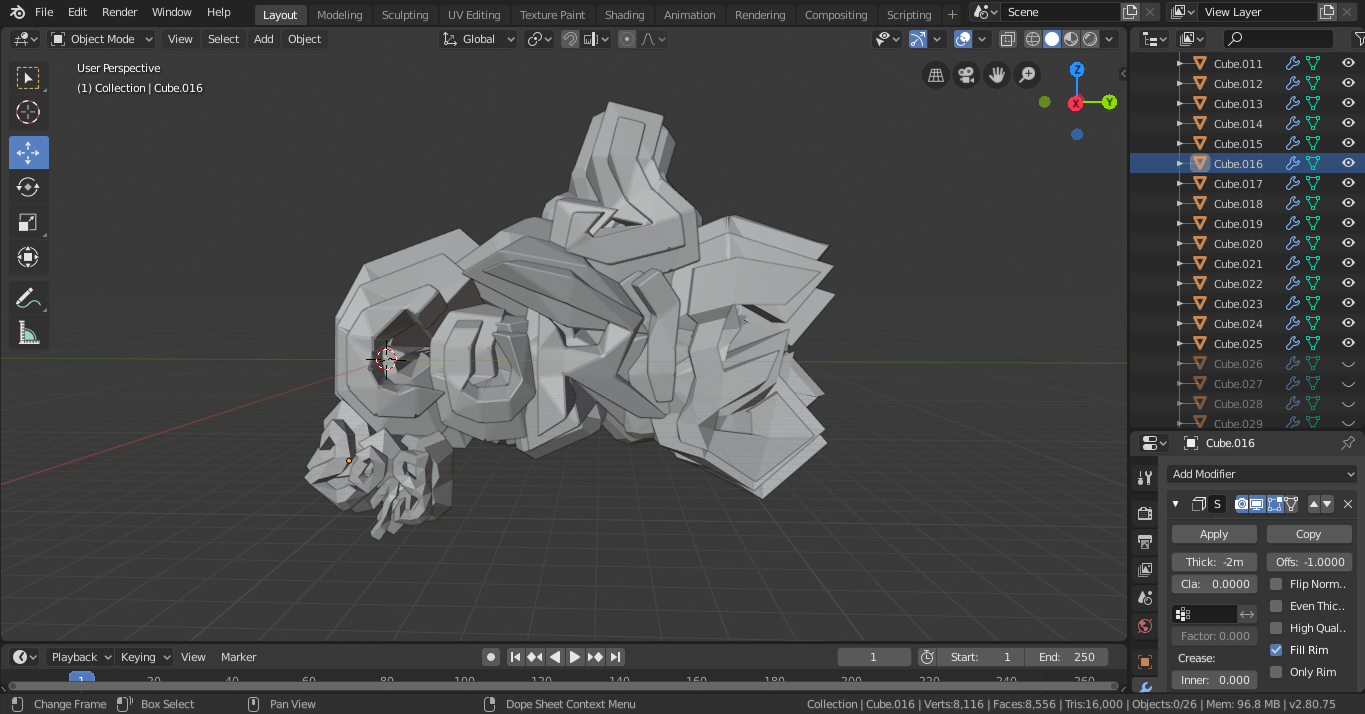Click the Apply modifier button
The image size is (1365, 714).
coord(1214,534)
